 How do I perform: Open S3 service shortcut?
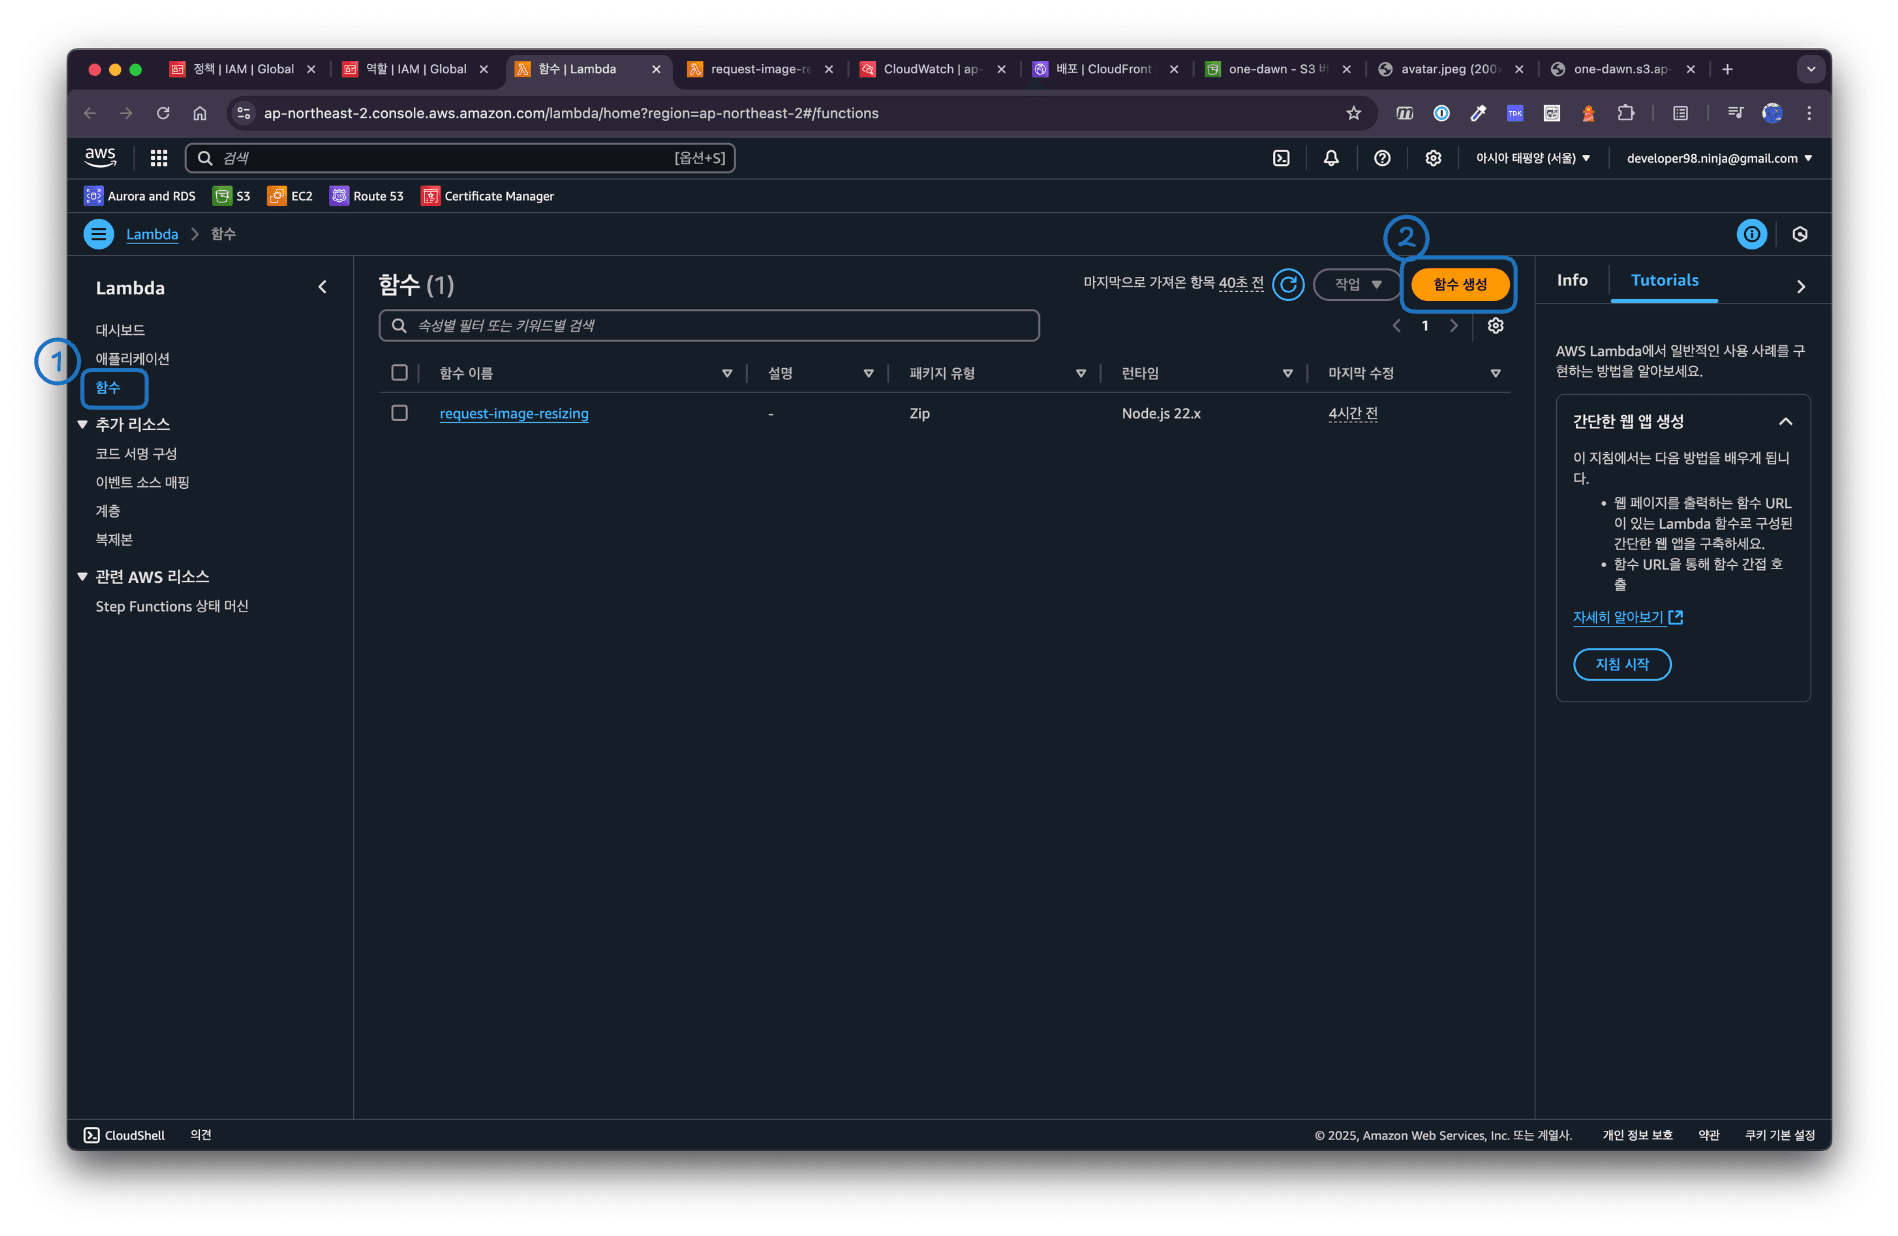[x=232, y=196]
